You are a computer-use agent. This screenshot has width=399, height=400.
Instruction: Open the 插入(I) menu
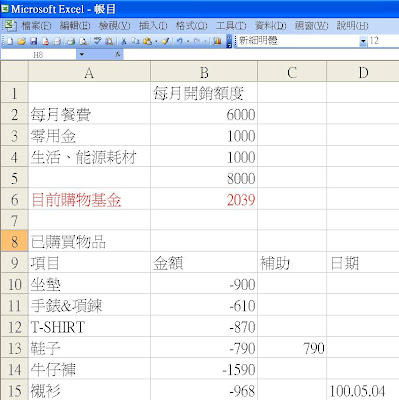point(153,25)
